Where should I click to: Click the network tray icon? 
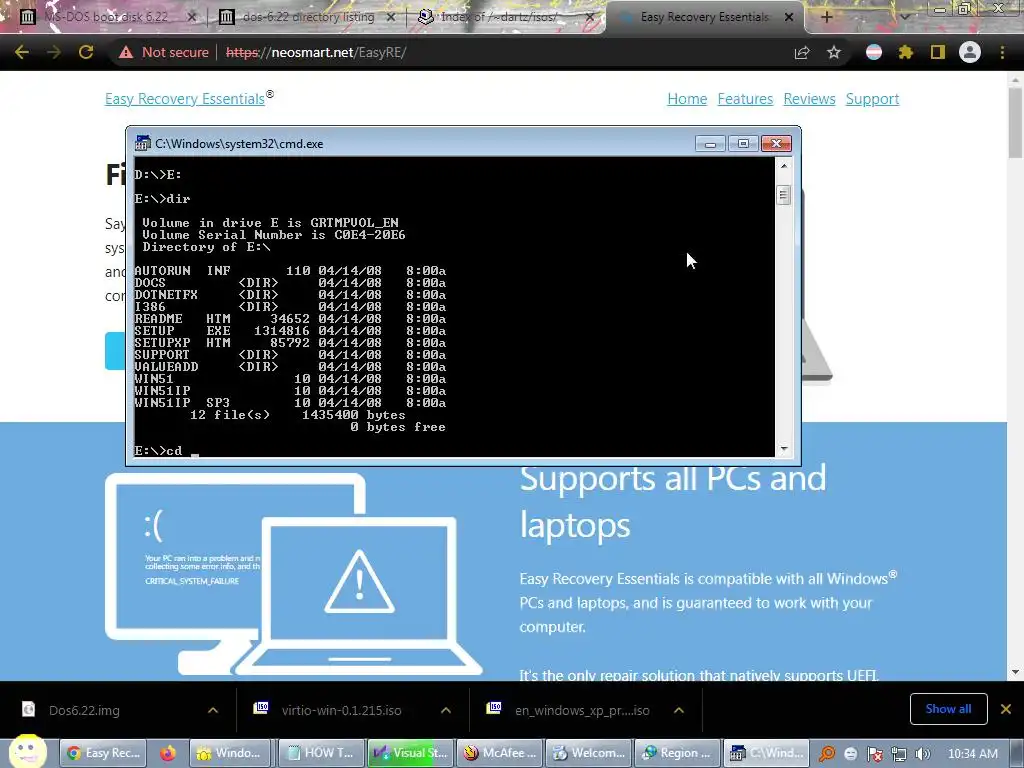coord(899,754)
